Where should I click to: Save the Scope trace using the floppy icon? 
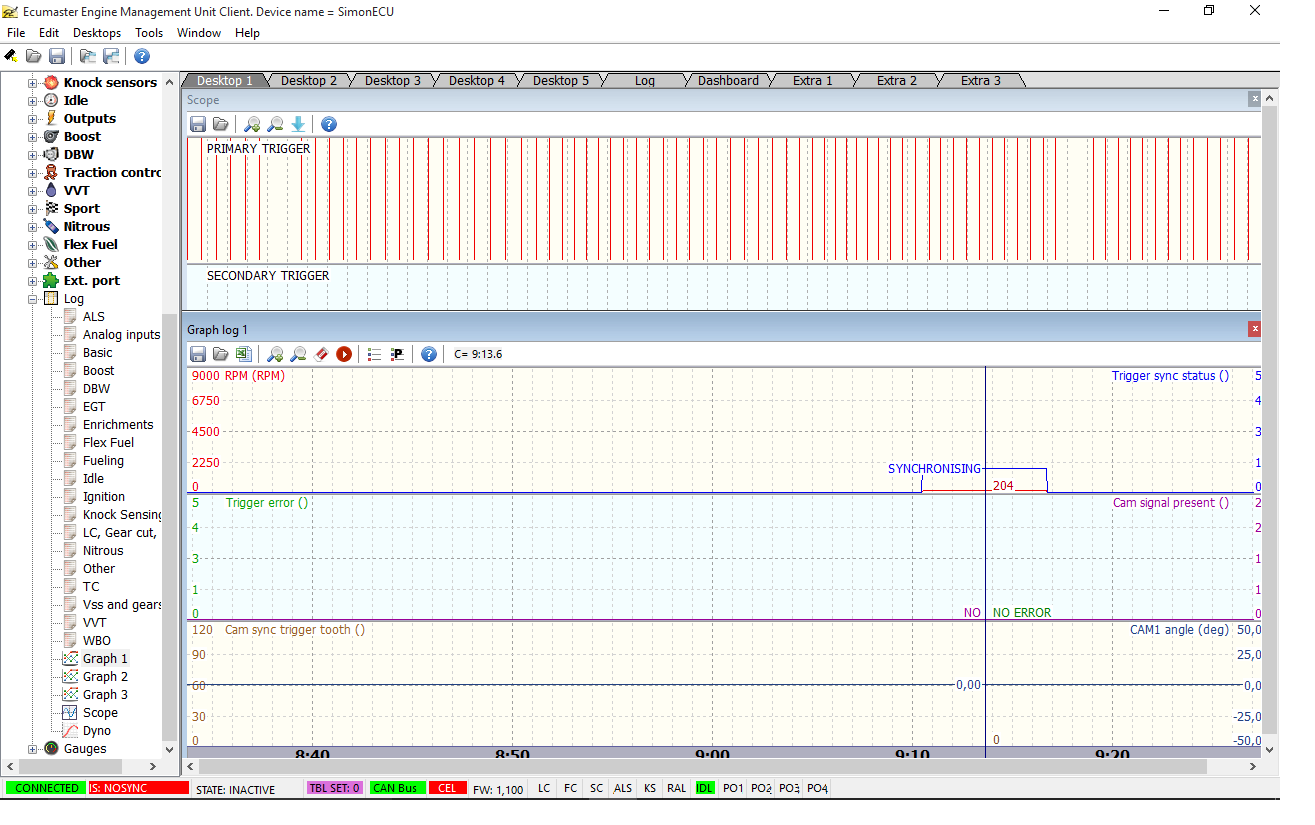(x=198, y=124)
